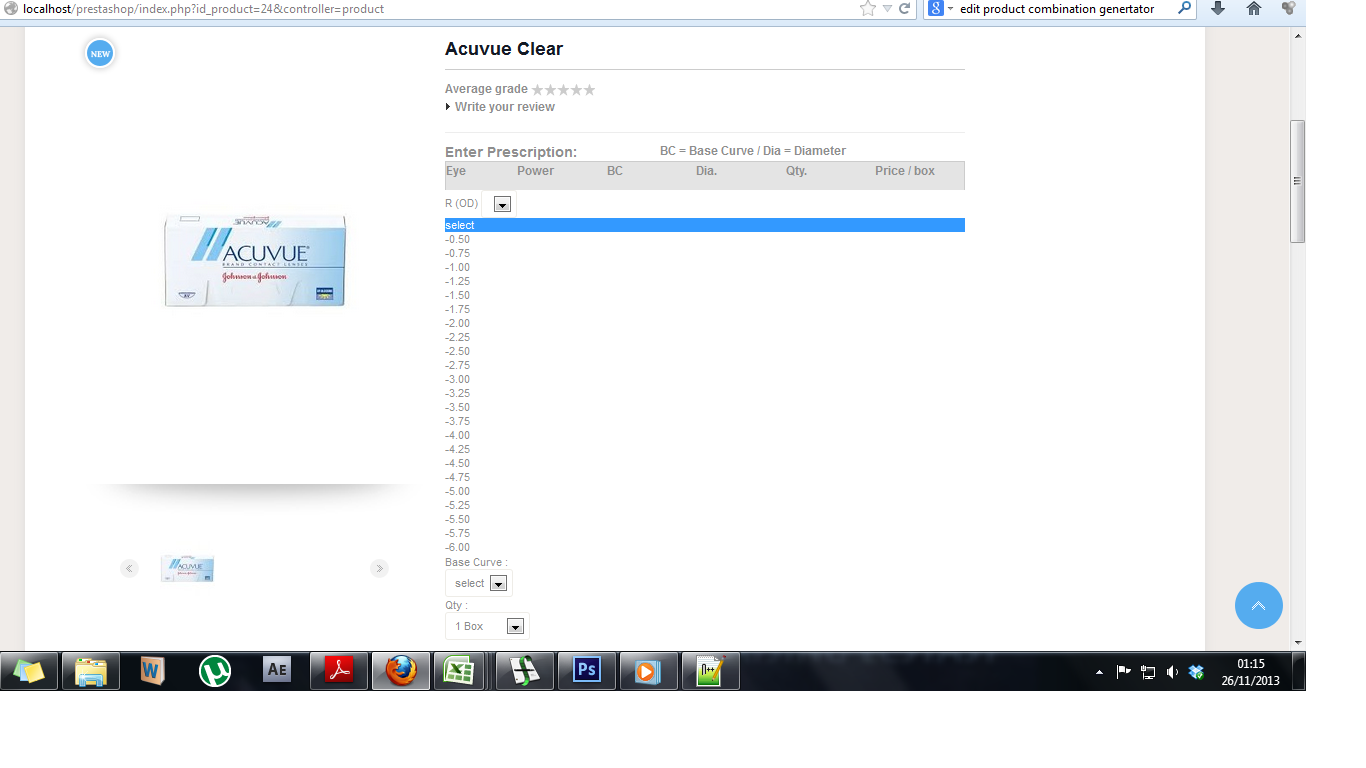Click the Write your review link
Viewport: 1366px width, 768px height.
pos(505,107)
